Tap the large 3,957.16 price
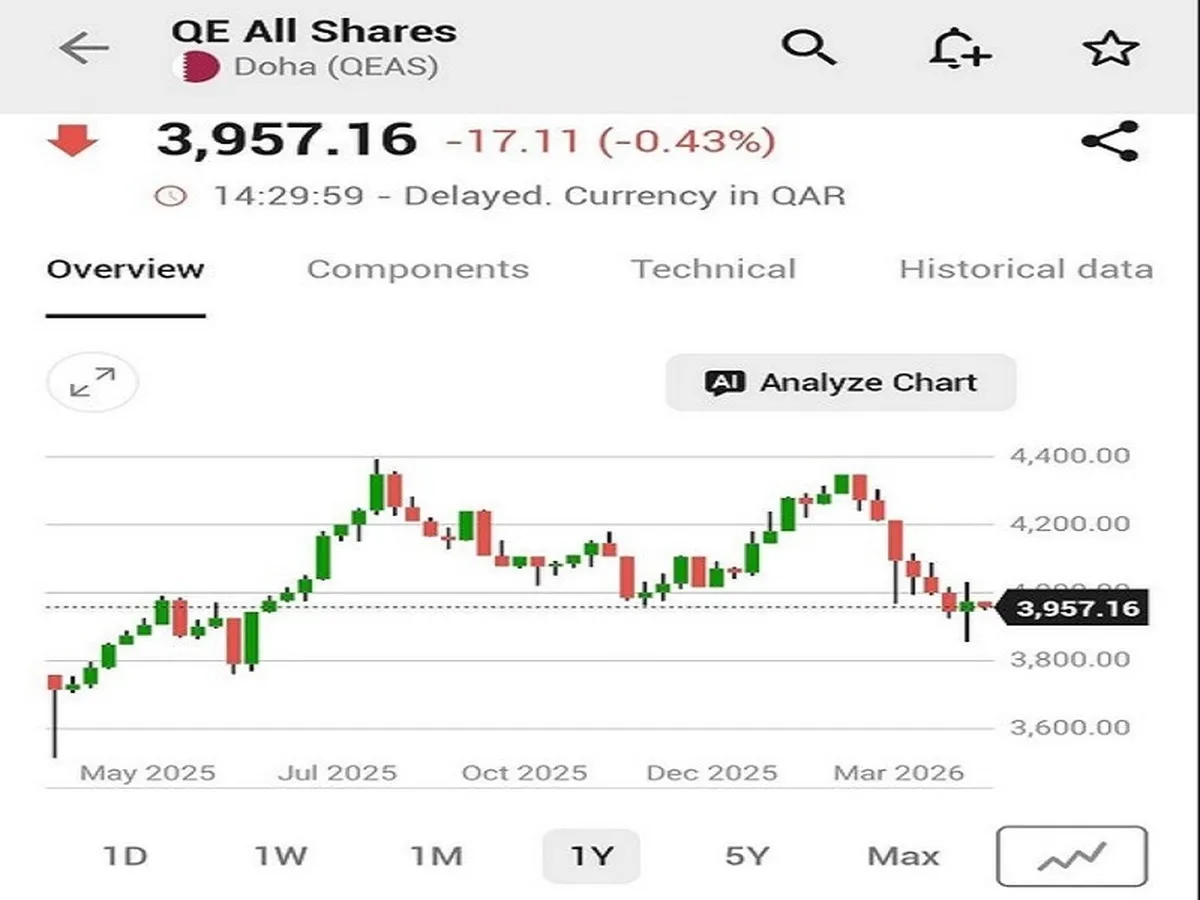This screenshot has height=900, width=1200. click(x=286, y=140)
